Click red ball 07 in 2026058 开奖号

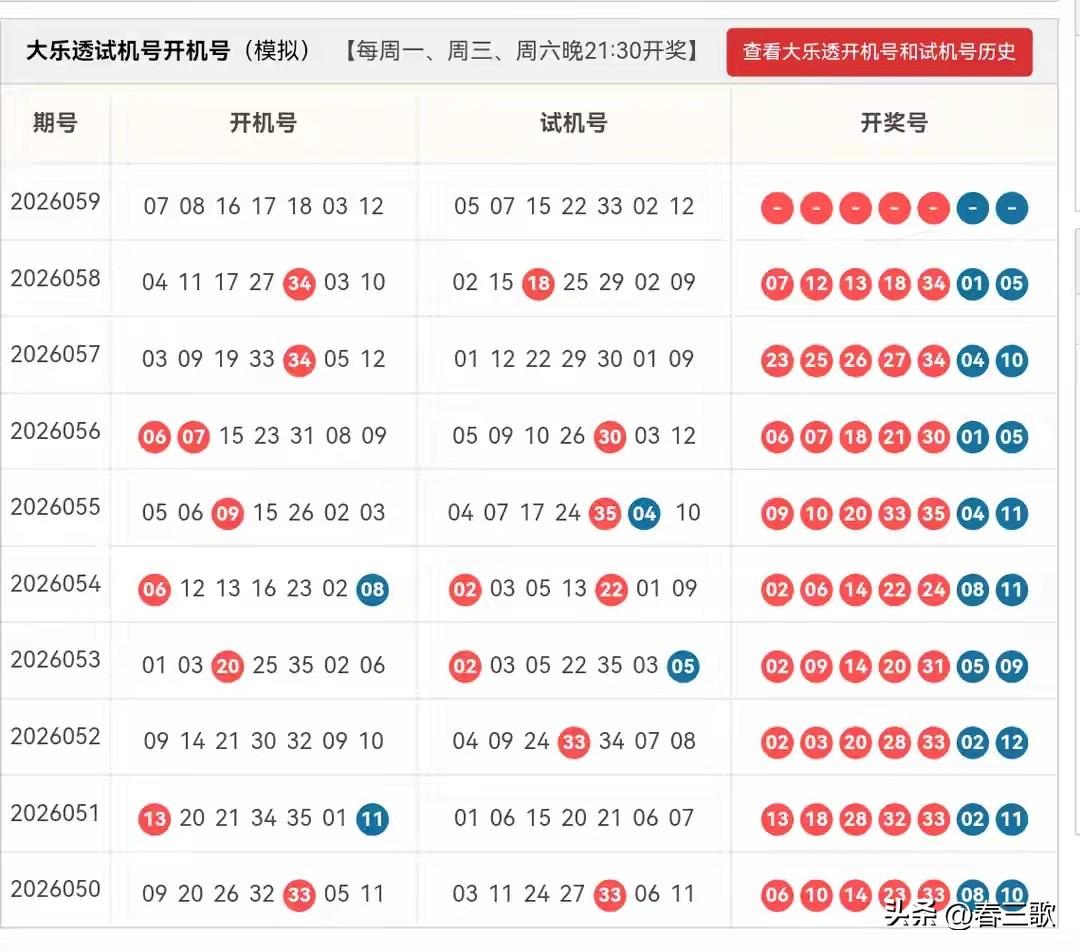pos(777,284)
